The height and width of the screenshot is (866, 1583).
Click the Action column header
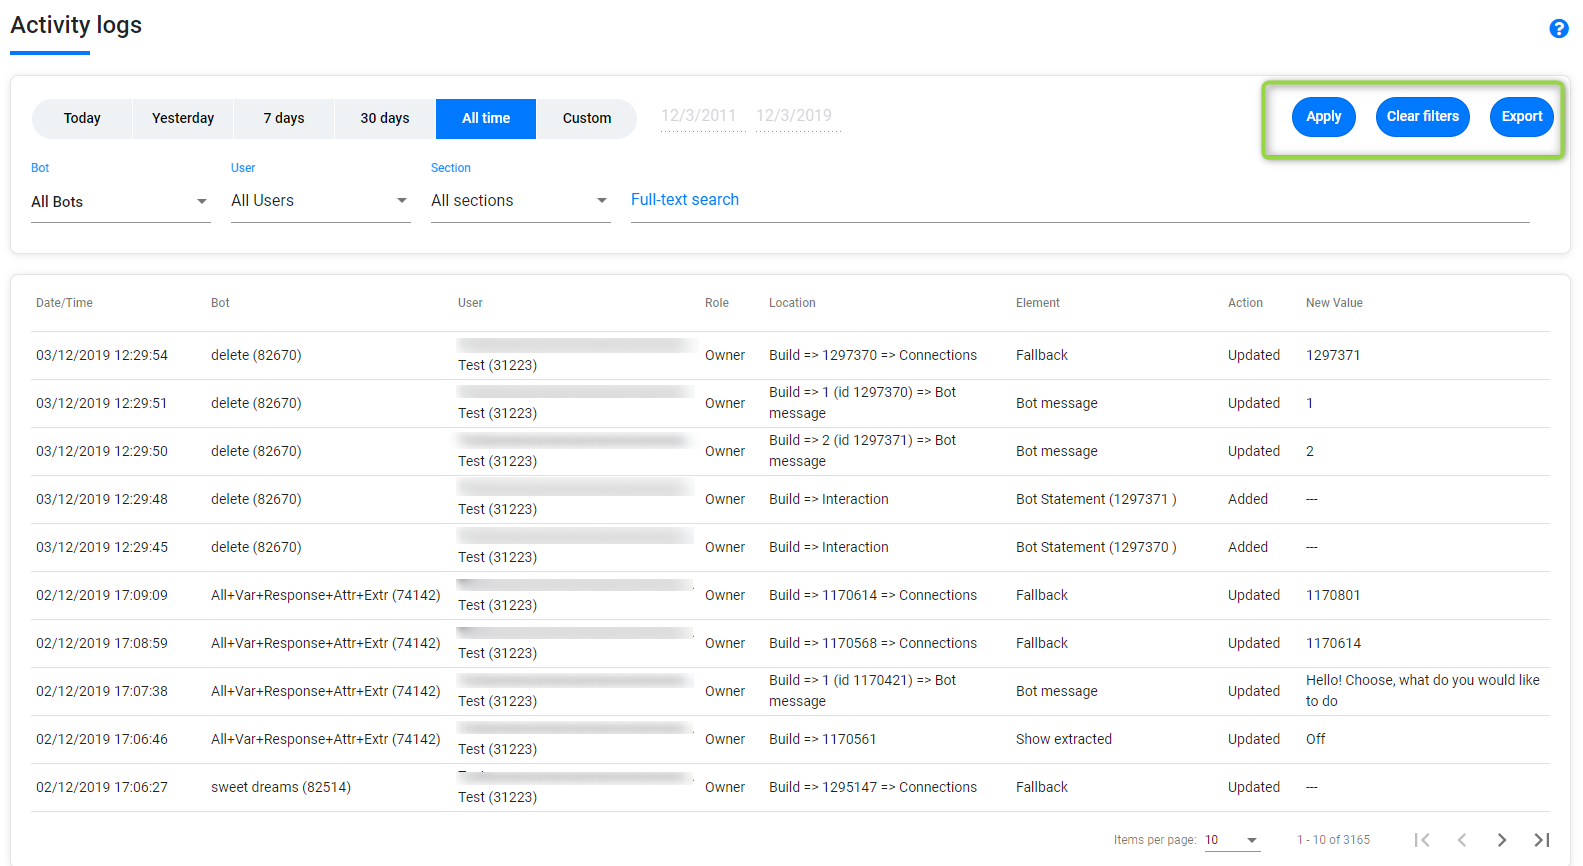coord(1245,303)
